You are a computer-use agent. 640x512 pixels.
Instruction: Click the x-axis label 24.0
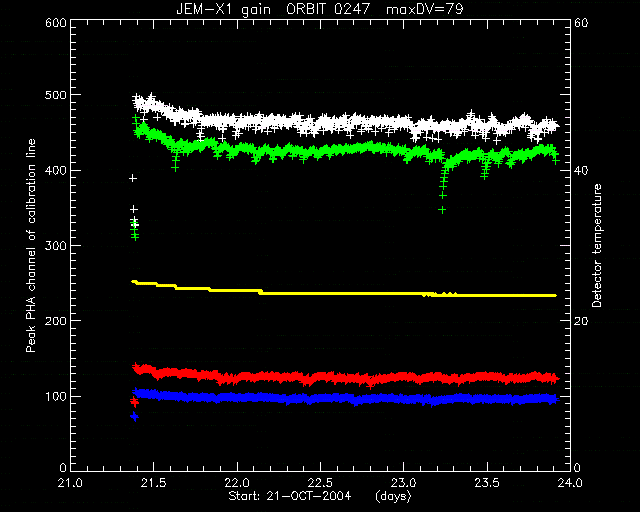click(570, 483)
